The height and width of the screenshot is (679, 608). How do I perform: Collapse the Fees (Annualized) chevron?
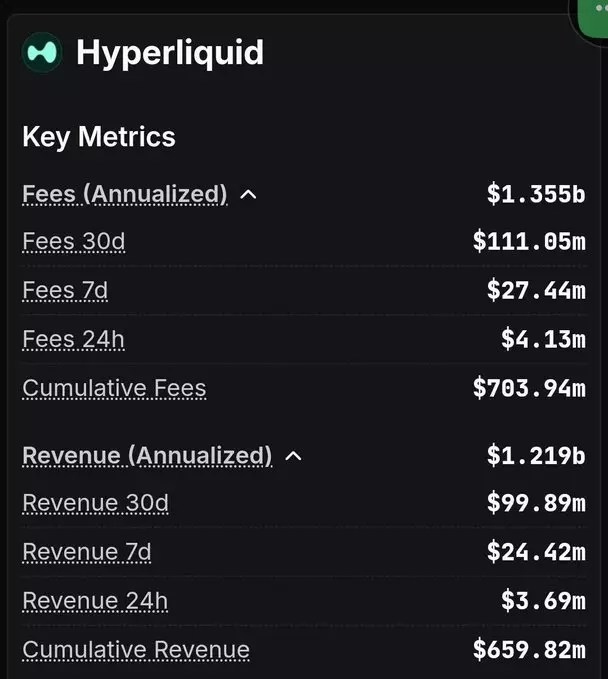pos(249,194)
